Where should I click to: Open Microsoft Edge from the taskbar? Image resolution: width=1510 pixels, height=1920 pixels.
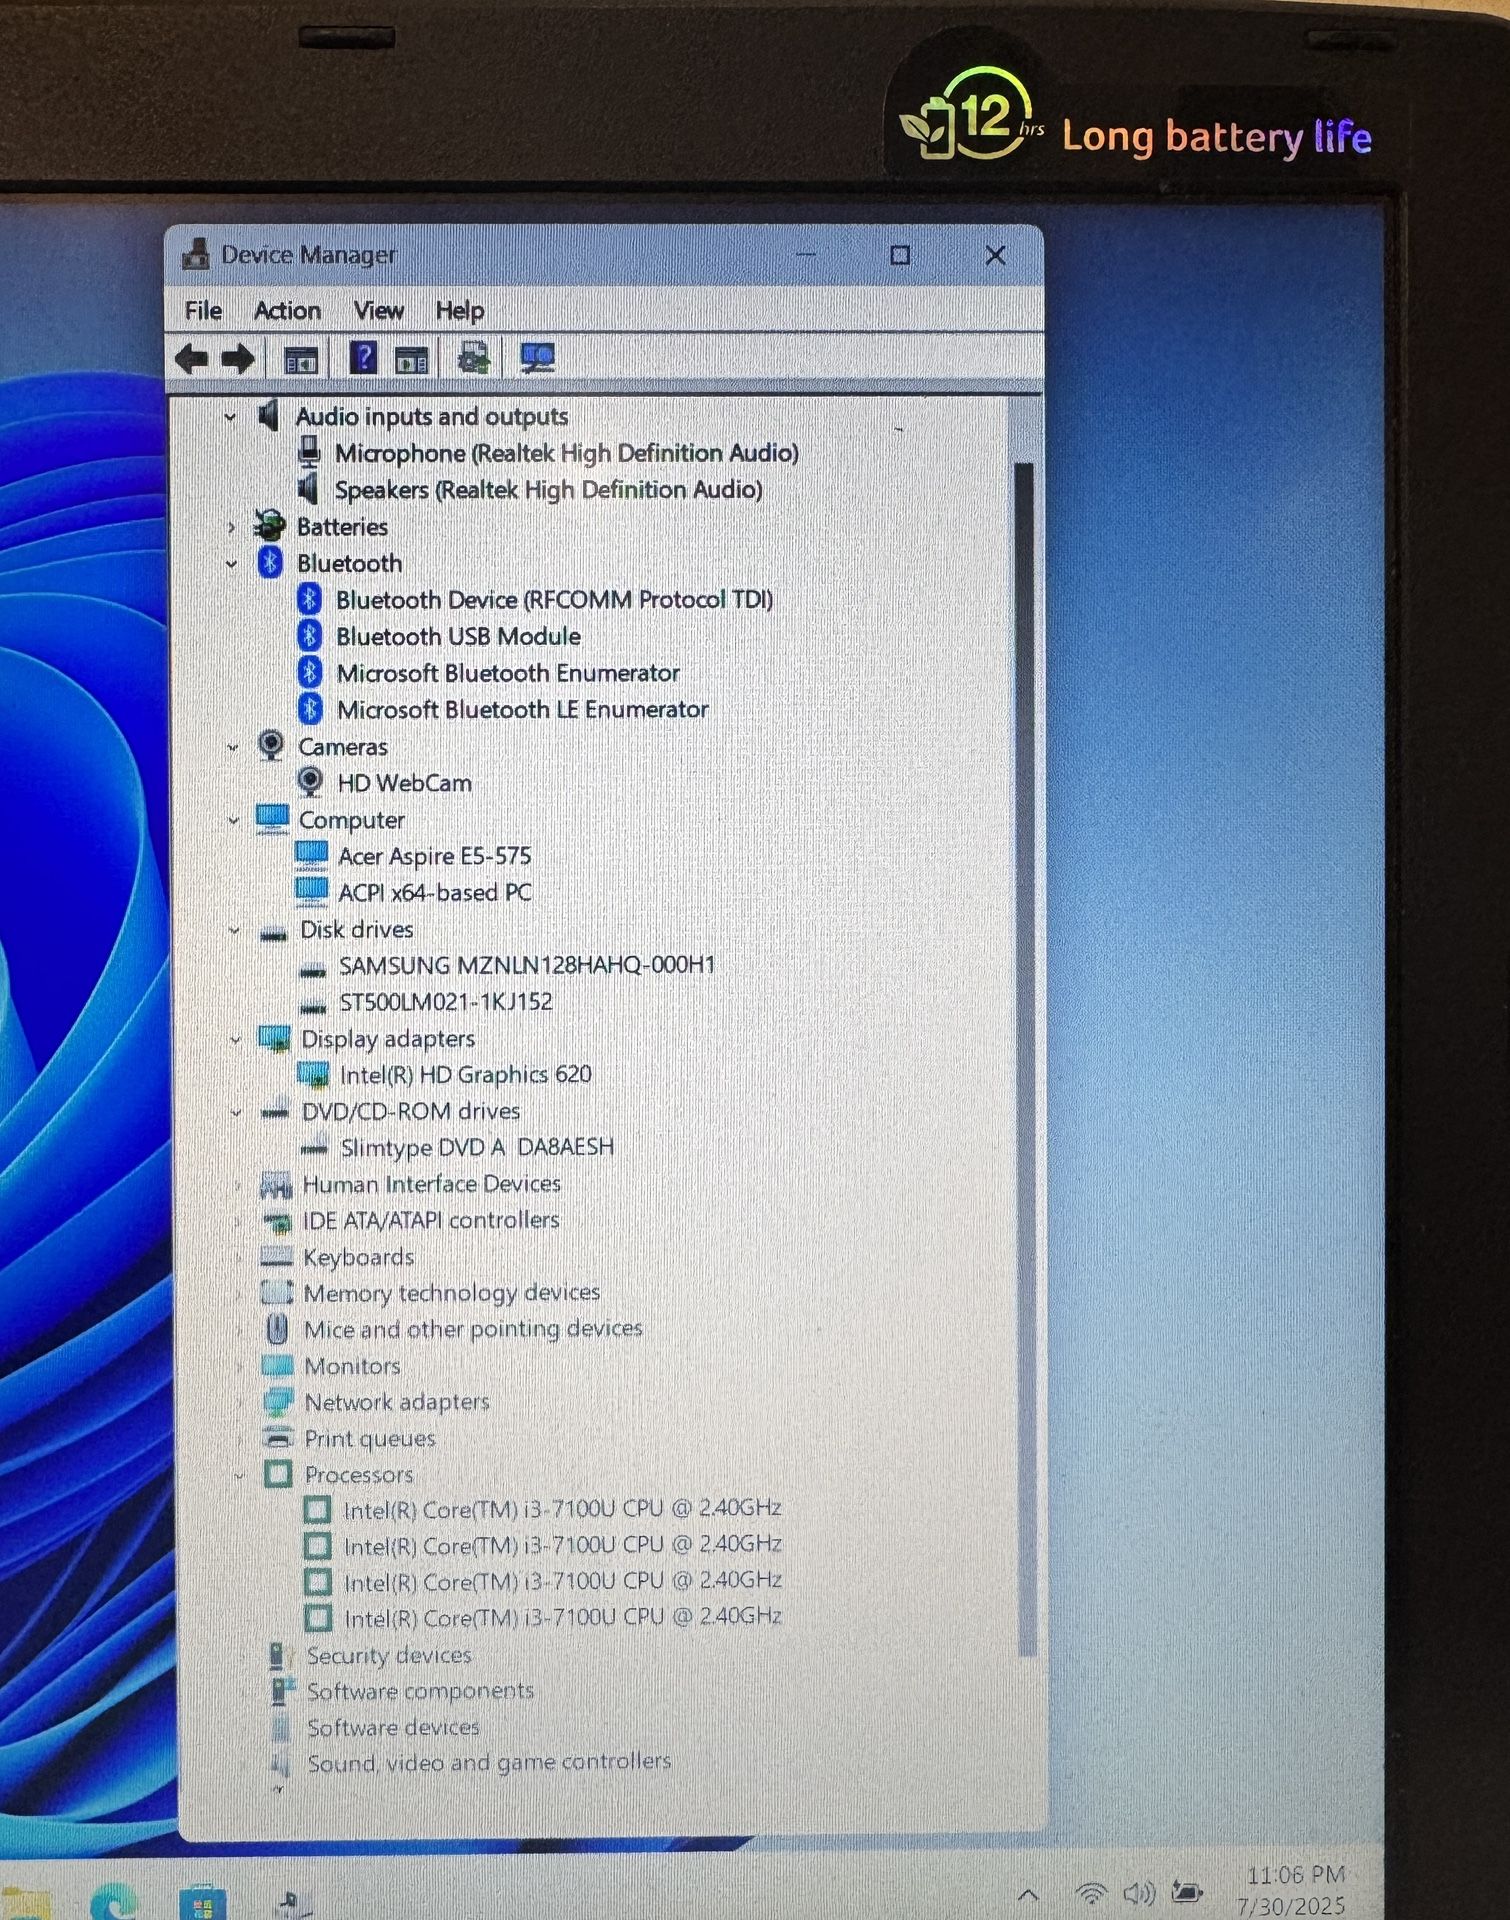pyautogui.click(x=112, y=1900)
